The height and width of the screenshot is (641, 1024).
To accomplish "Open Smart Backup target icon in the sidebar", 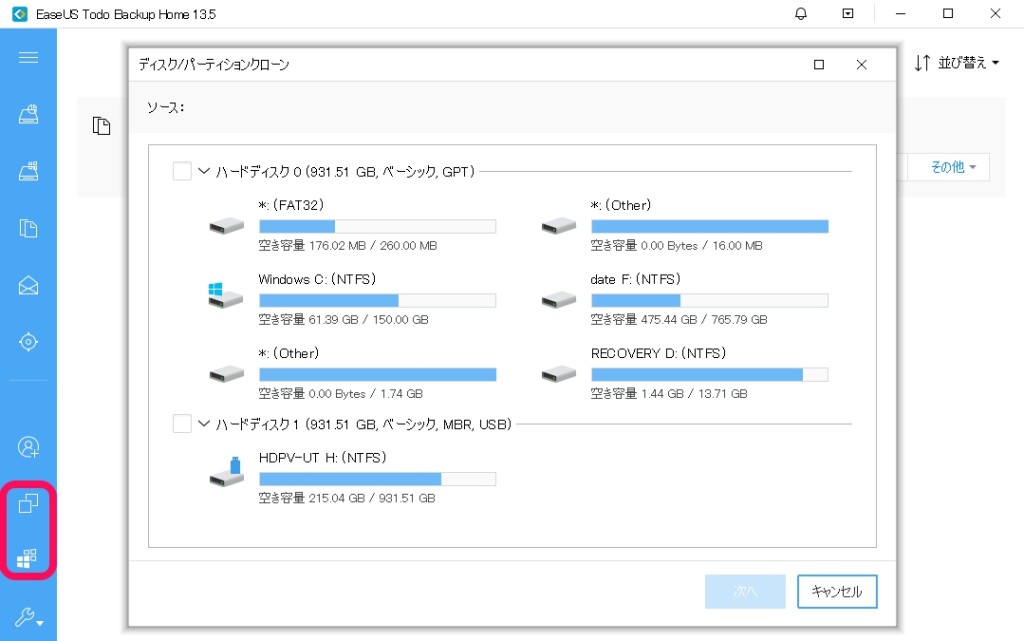I will click(x=28, y=341).
